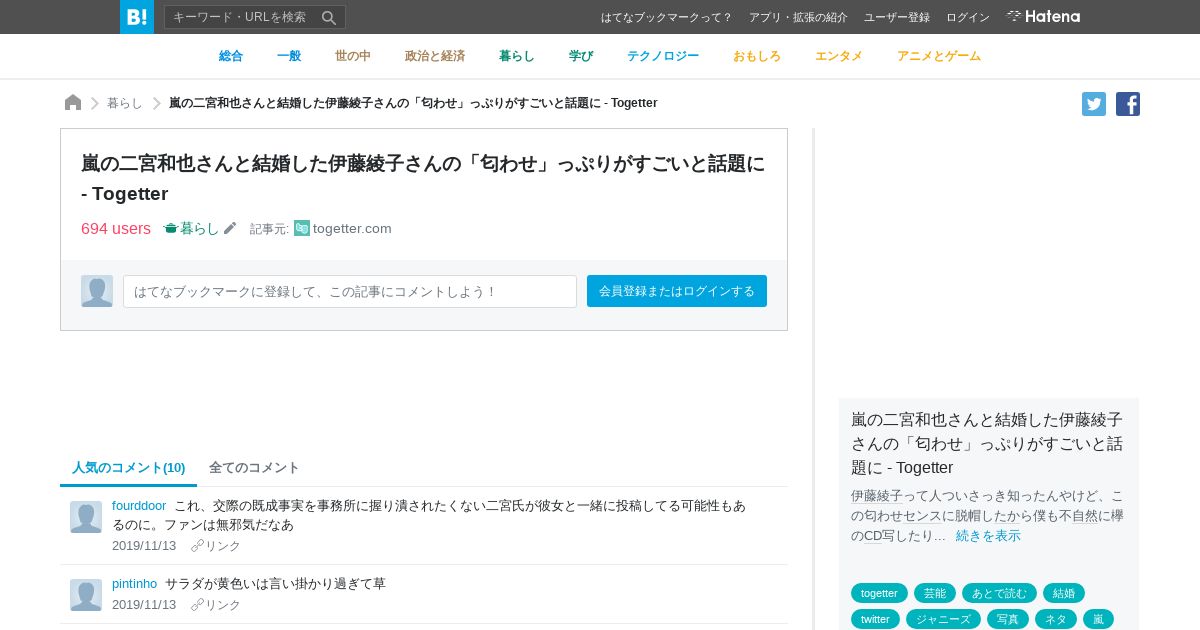The height and width of the screenshot is (630, 1200).
Task: Click the 暮らし breadcrumb link
Action: pos(125,103)
